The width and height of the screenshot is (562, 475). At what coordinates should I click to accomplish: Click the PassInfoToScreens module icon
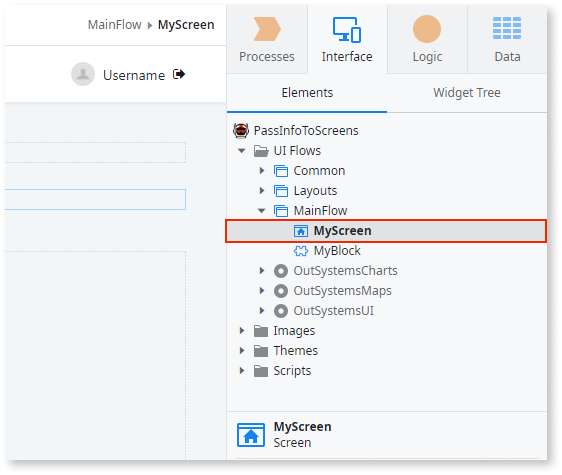[241, 130]
